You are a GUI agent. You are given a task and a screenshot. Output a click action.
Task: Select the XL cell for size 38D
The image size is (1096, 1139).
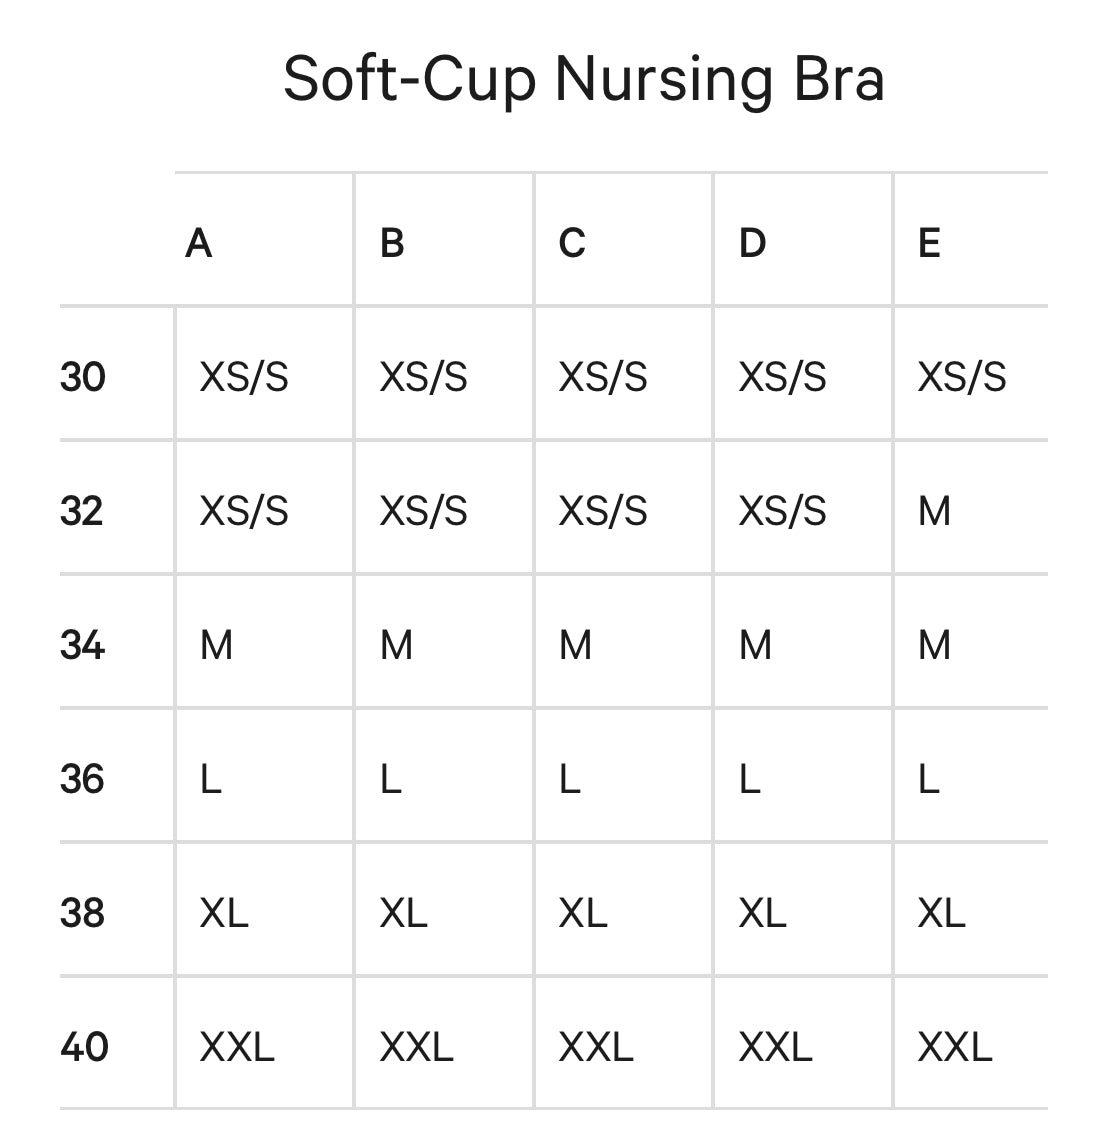763,913
